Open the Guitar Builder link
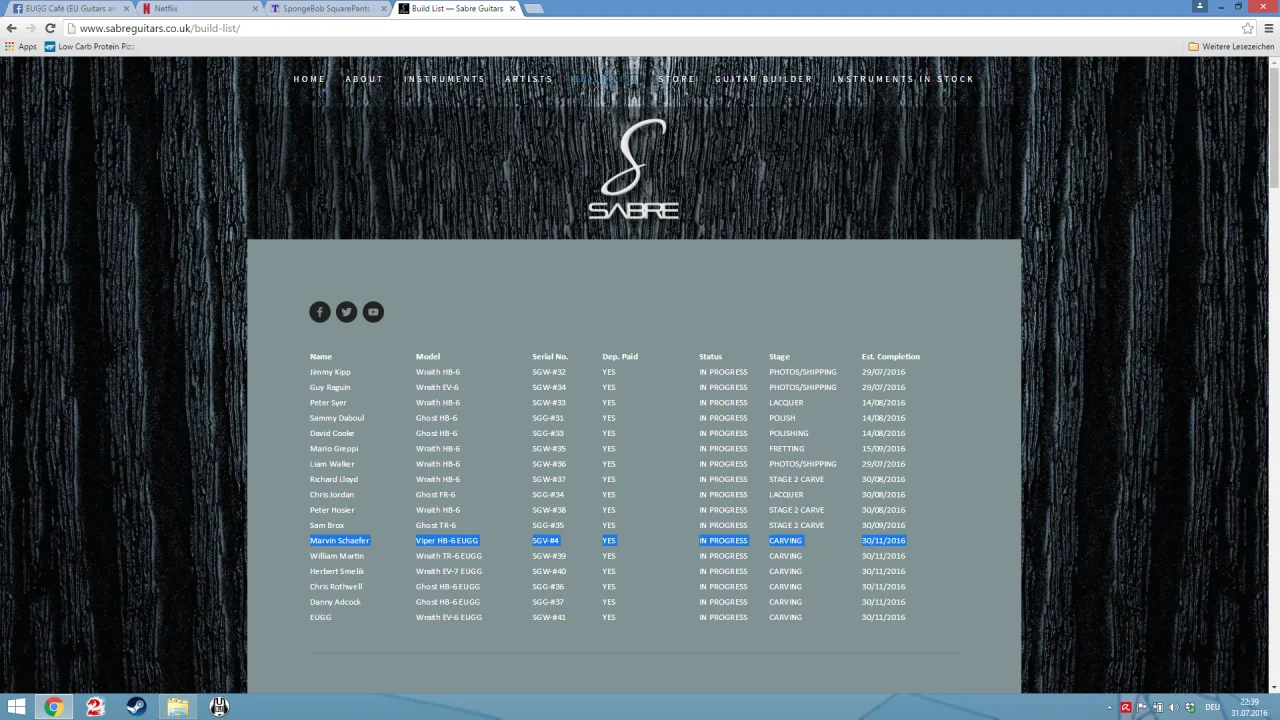Image resolution: width=1280 pixels, height=720 pixels. point(763,79)
